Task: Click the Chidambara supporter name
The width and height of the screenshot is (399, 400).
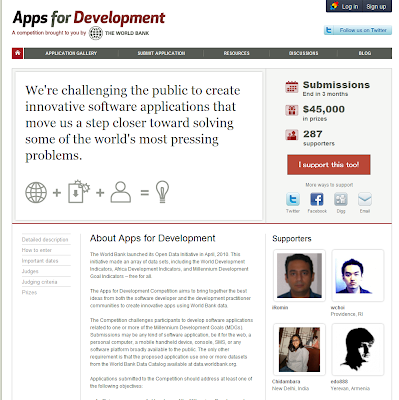Action: click(286, 381)
